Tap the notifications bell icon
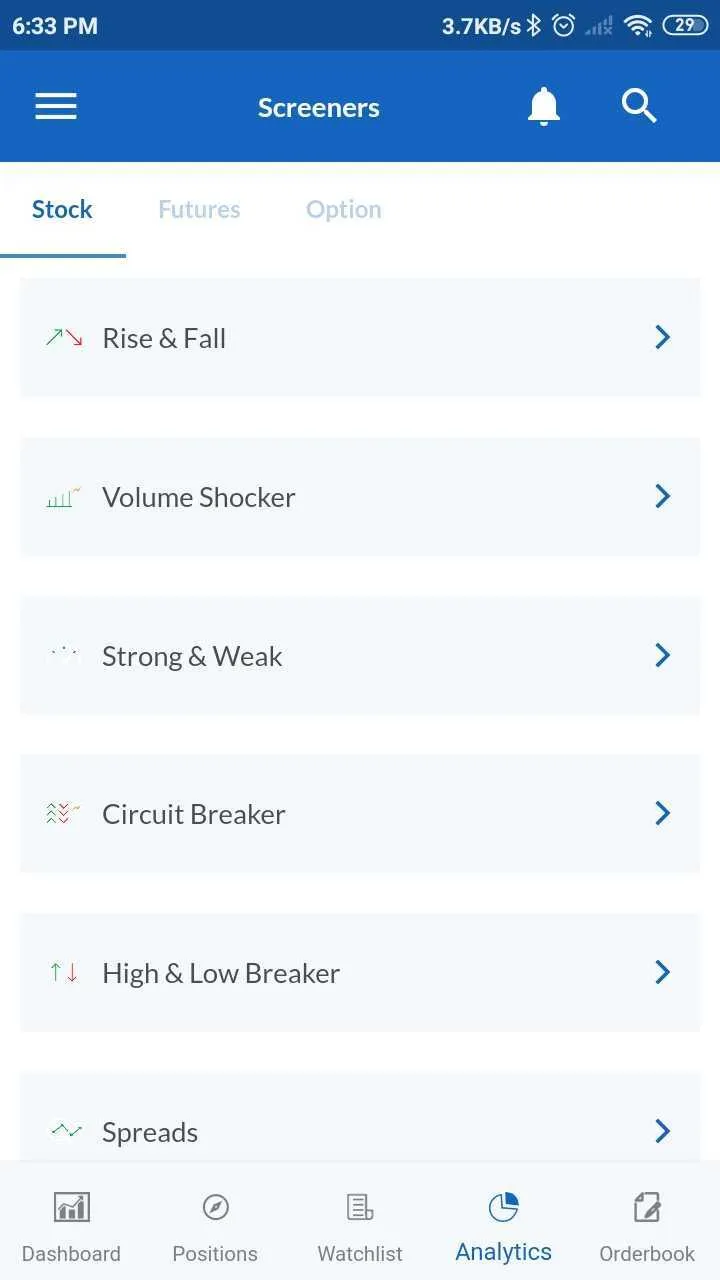 [544, 106]
